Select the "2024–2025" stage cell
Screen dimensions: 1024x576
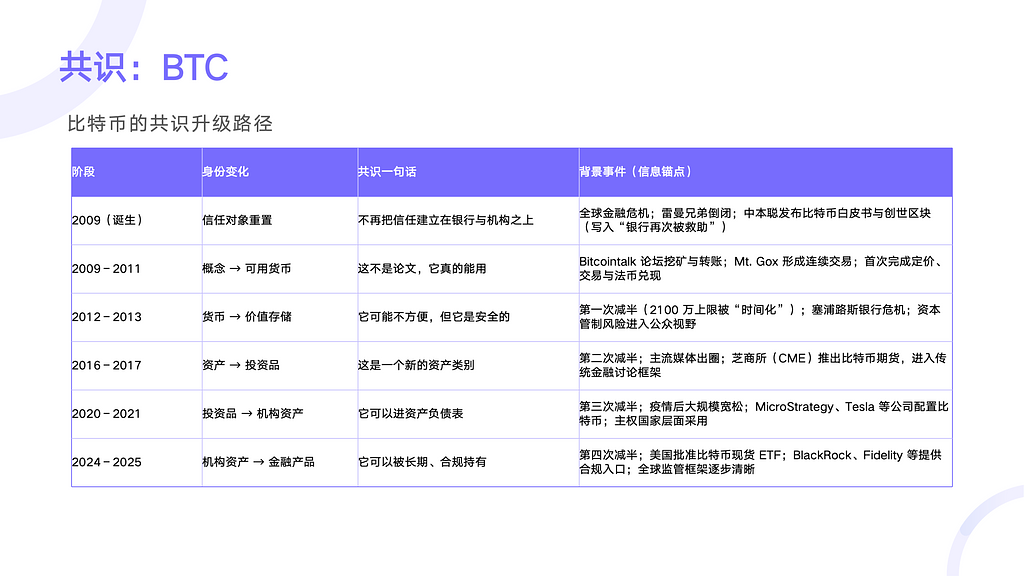click(106, 462)
